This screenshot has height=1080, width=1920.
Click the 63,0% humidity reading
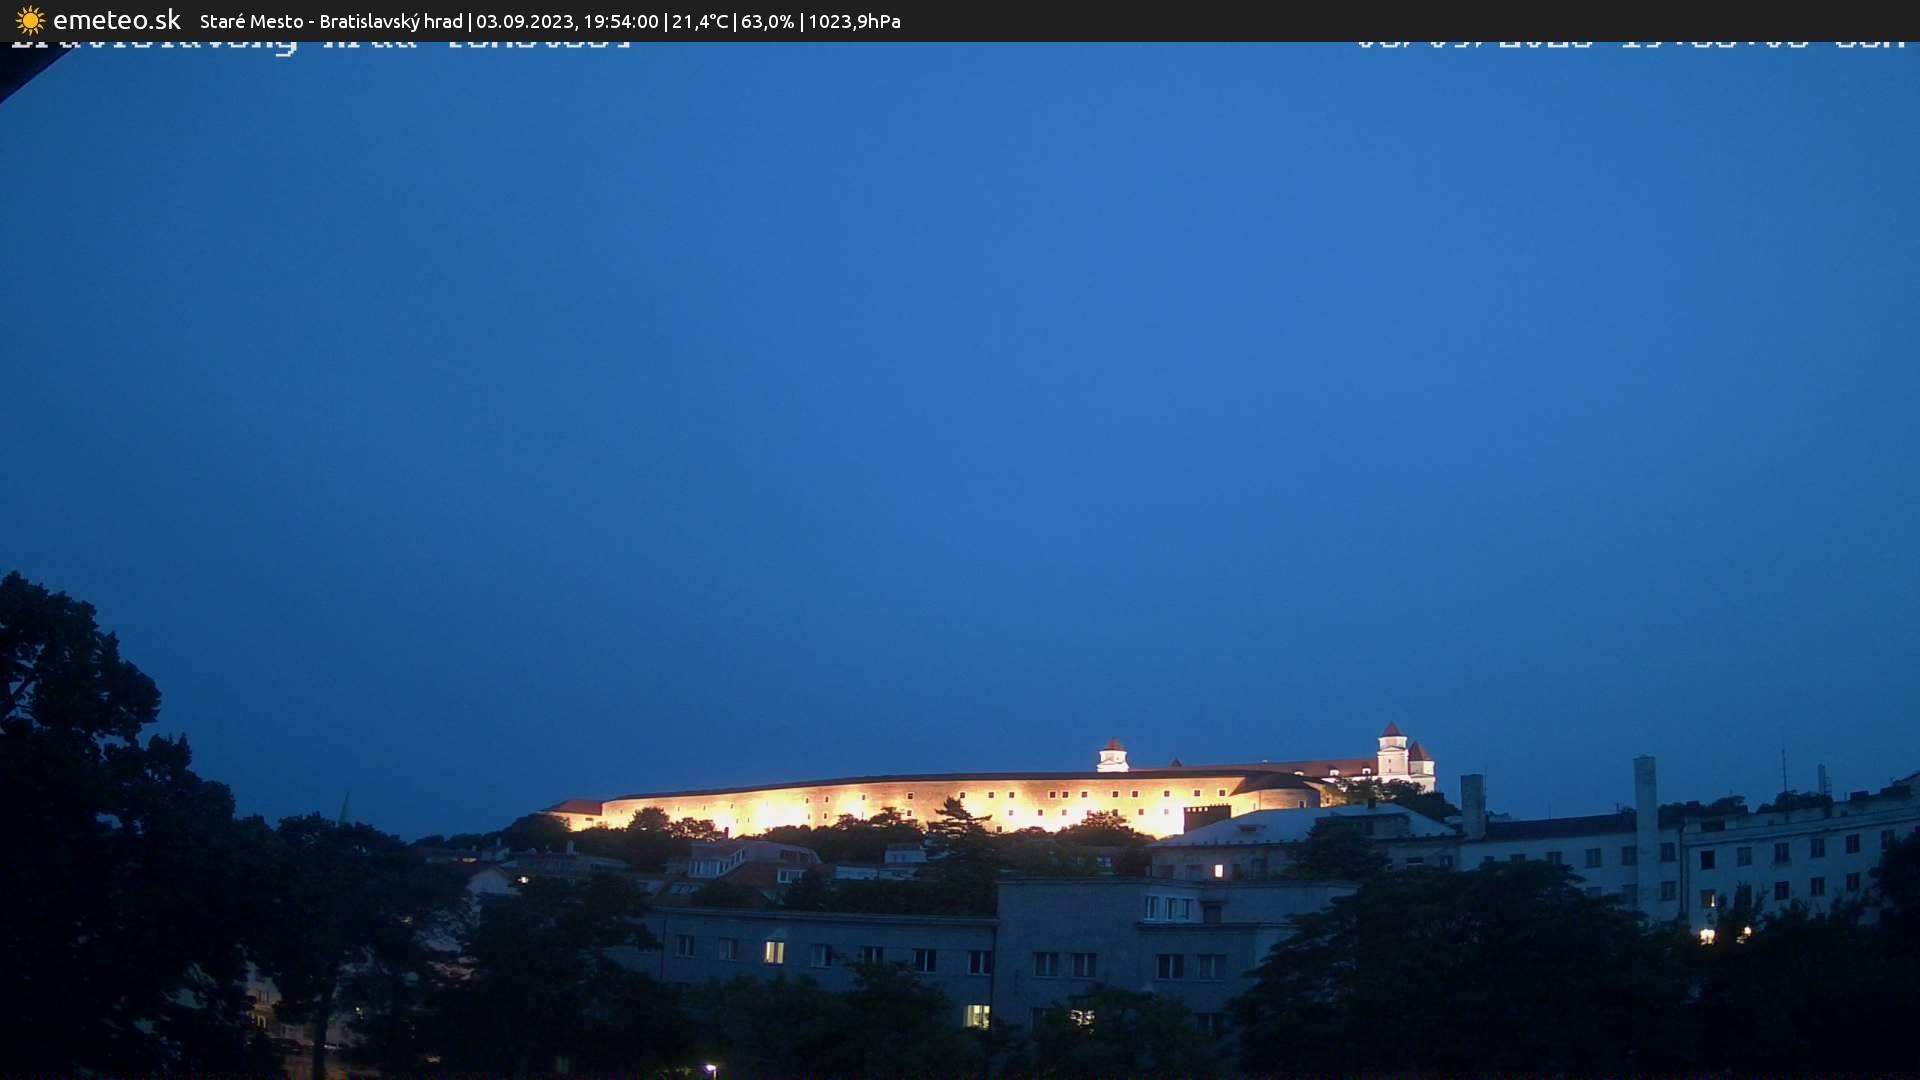tap(767, 21)
